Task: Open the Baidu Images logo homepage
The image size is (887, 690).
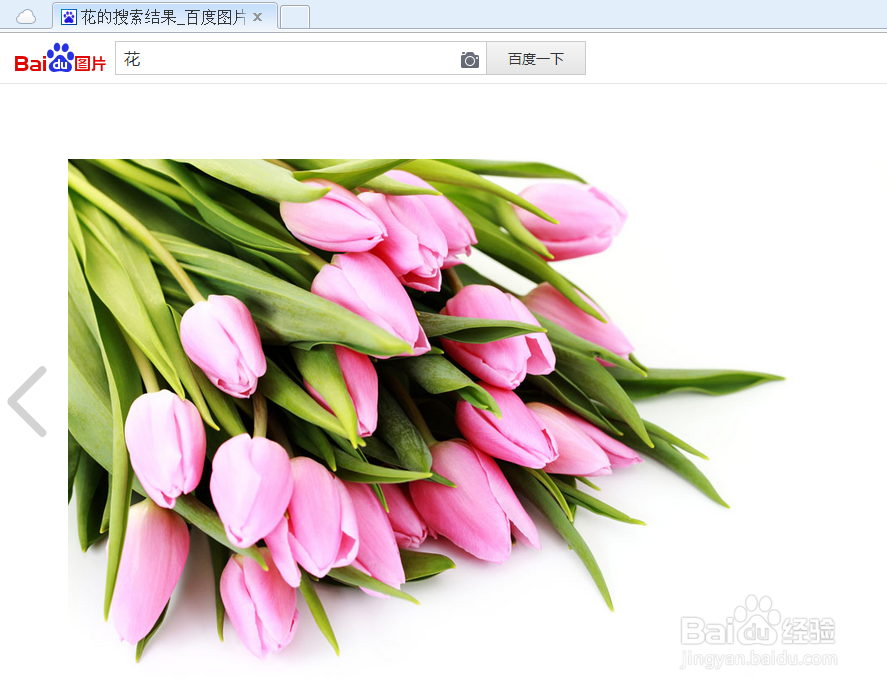Action: point(60,58)
